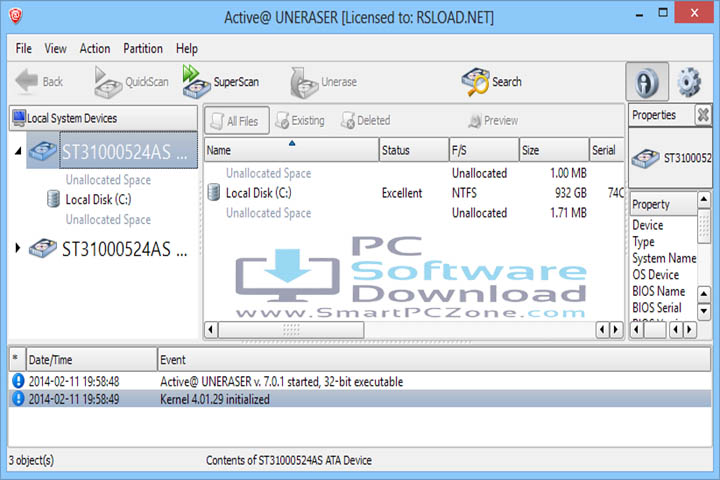
Task: Click the Local Disk (C:) icon in the tree
Action: 53,199
